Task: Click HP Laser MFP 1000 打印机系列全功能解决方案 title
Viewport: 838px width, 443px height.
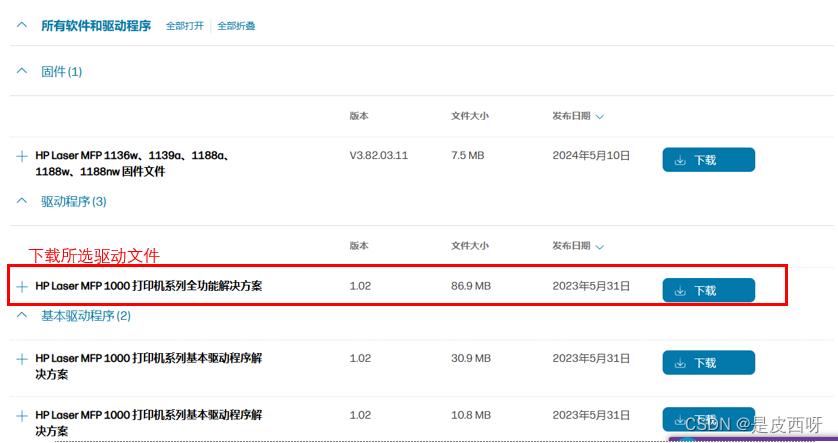Action: point(149,286)
